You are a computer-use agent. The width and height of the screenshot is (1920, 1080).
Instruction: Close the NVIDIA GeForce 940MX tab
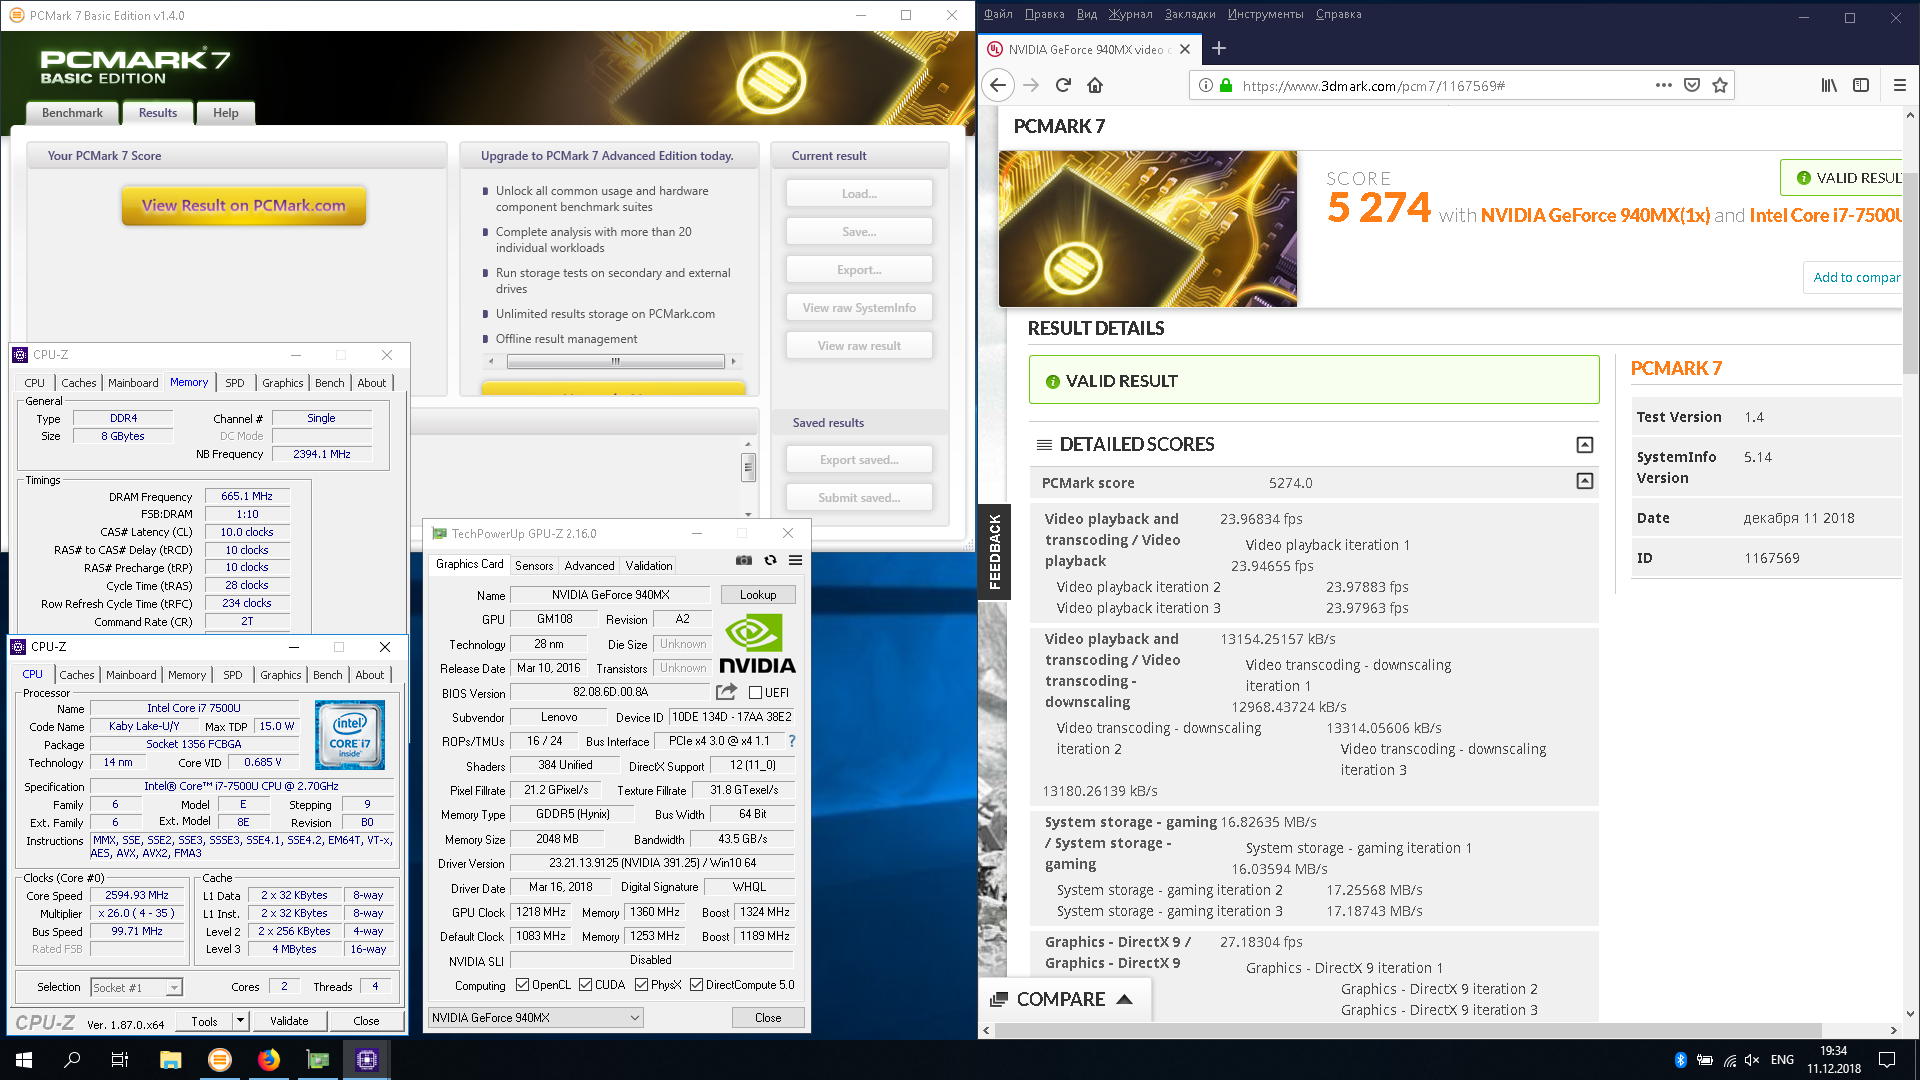click(1185, 49)
